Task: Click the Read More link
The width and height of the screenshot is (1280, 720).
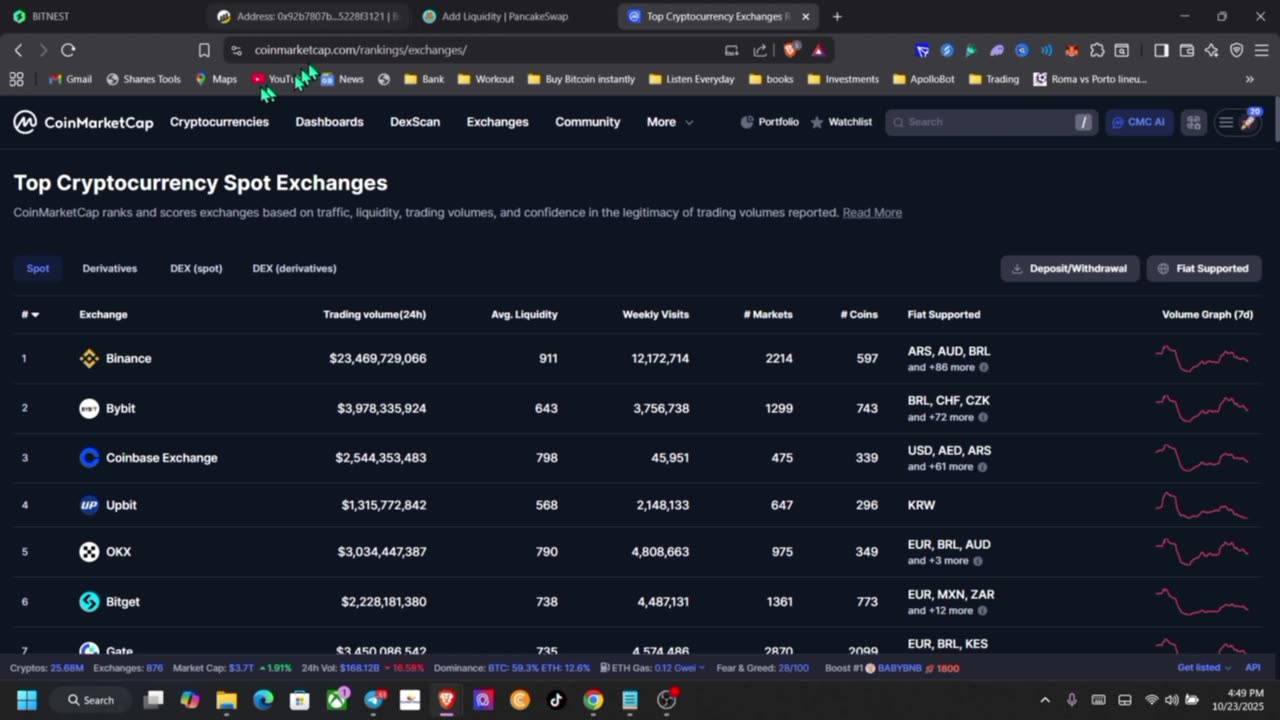Action: (872, 212)
